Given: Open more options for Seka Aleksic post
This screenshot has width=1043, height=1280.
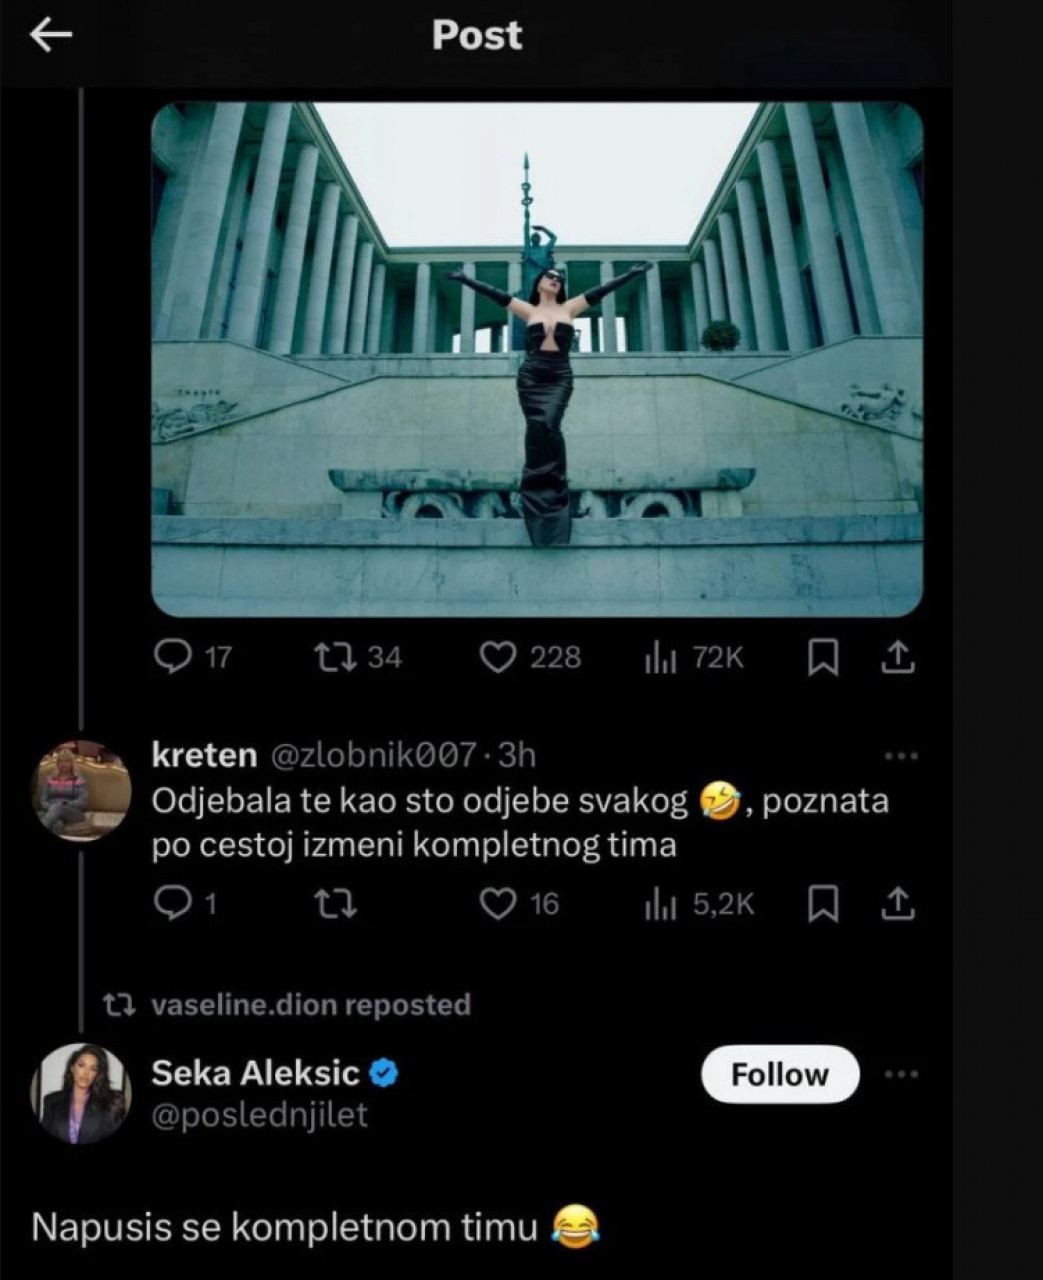Looking at the screenshot, I should [901, 1075].
